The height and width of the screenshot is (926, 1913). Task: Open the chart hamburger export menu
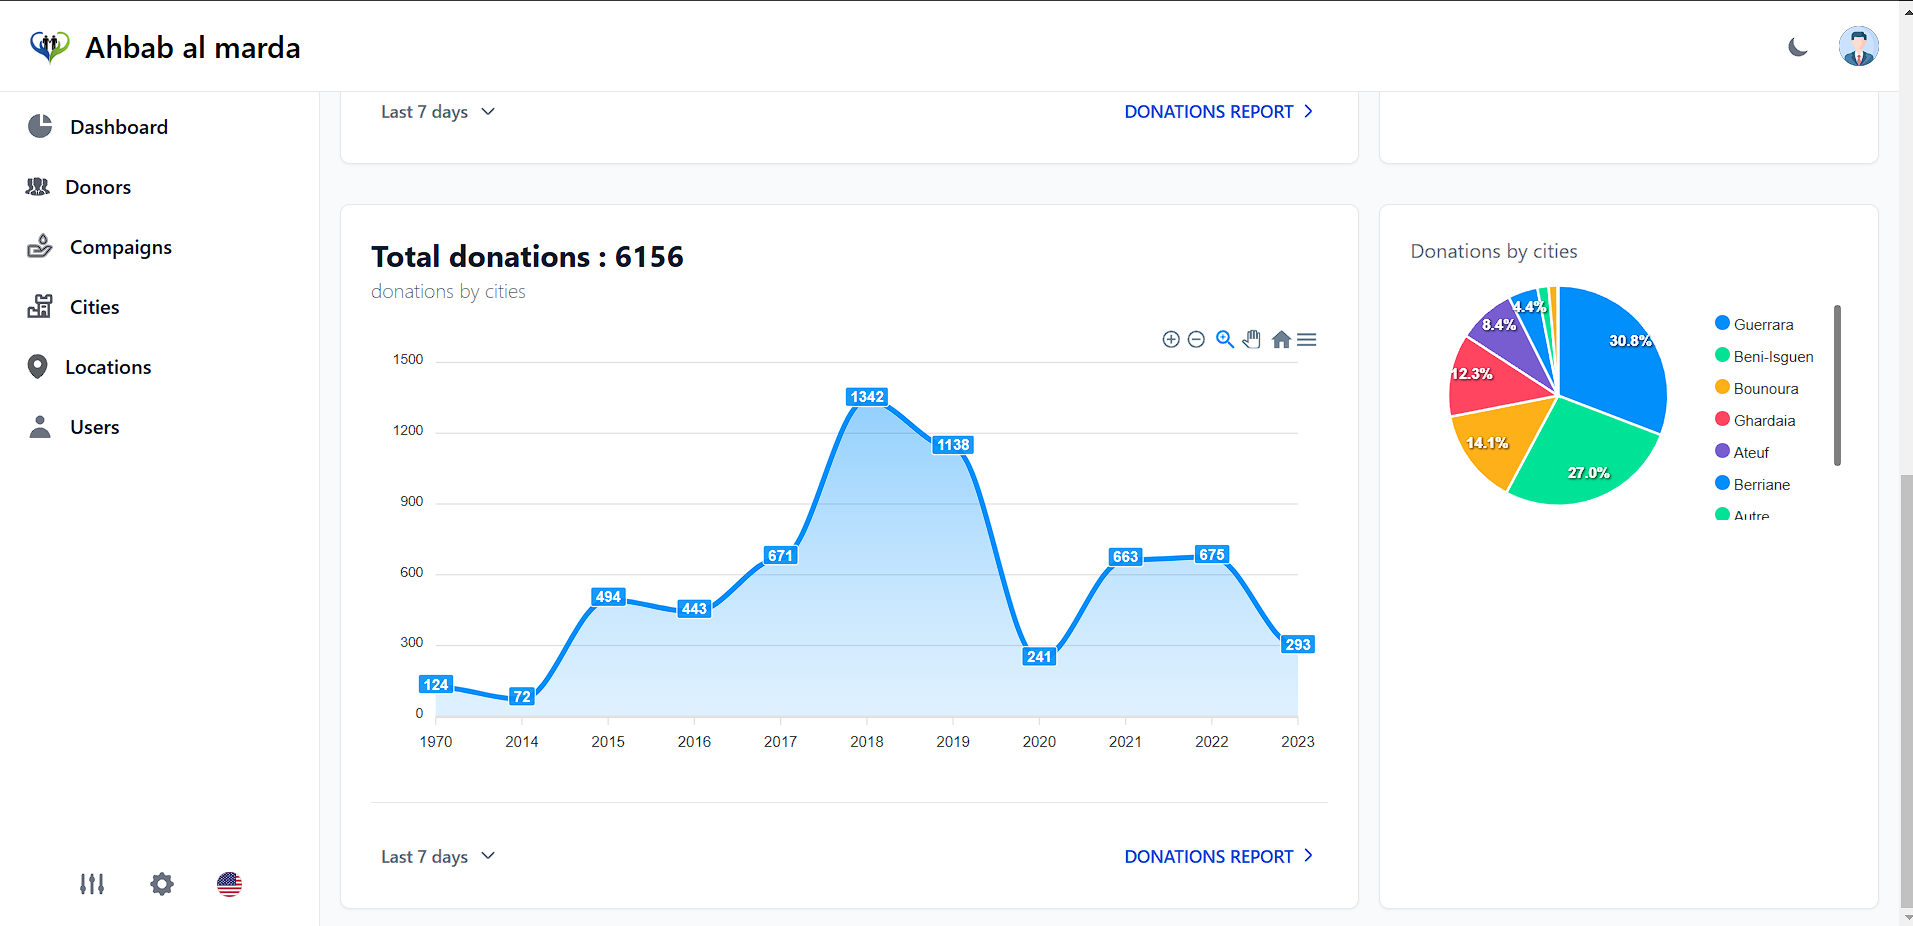click(x=1306, y=340)
